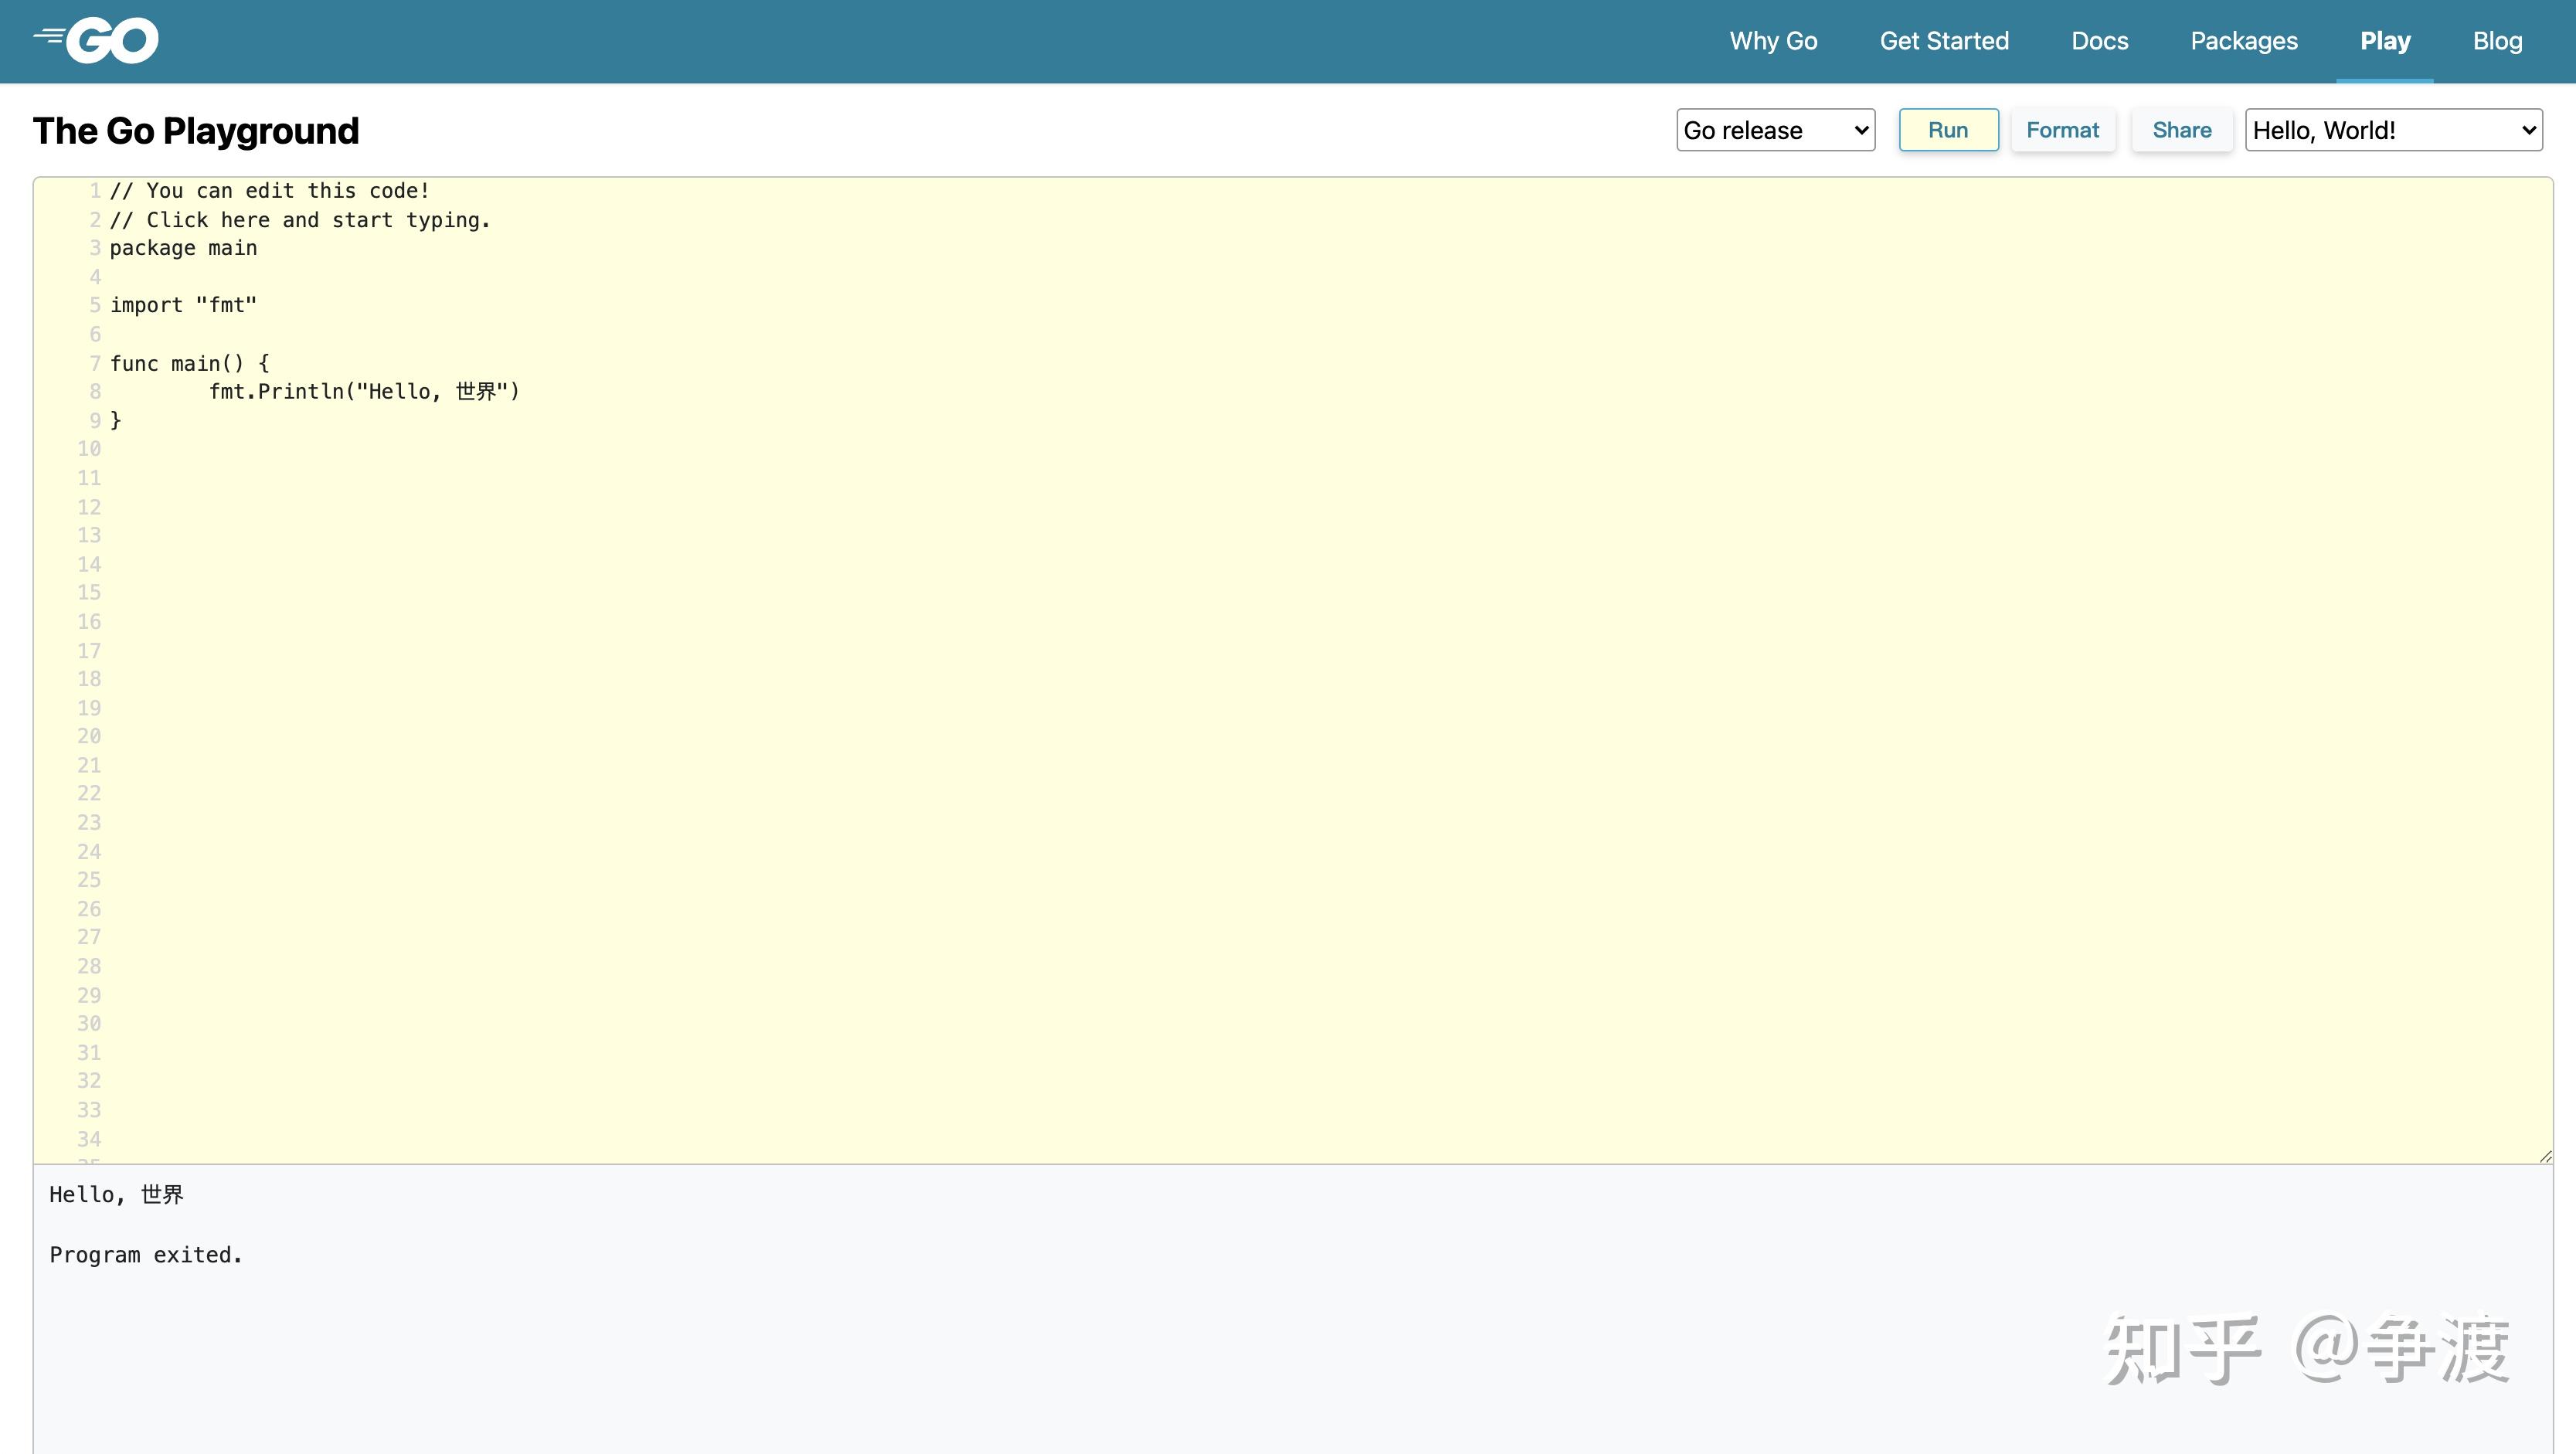The width and height of the screenshot is (2576, 1454).
Task: Select the Play tab in navigation
Action: (x=2384, y=41)
